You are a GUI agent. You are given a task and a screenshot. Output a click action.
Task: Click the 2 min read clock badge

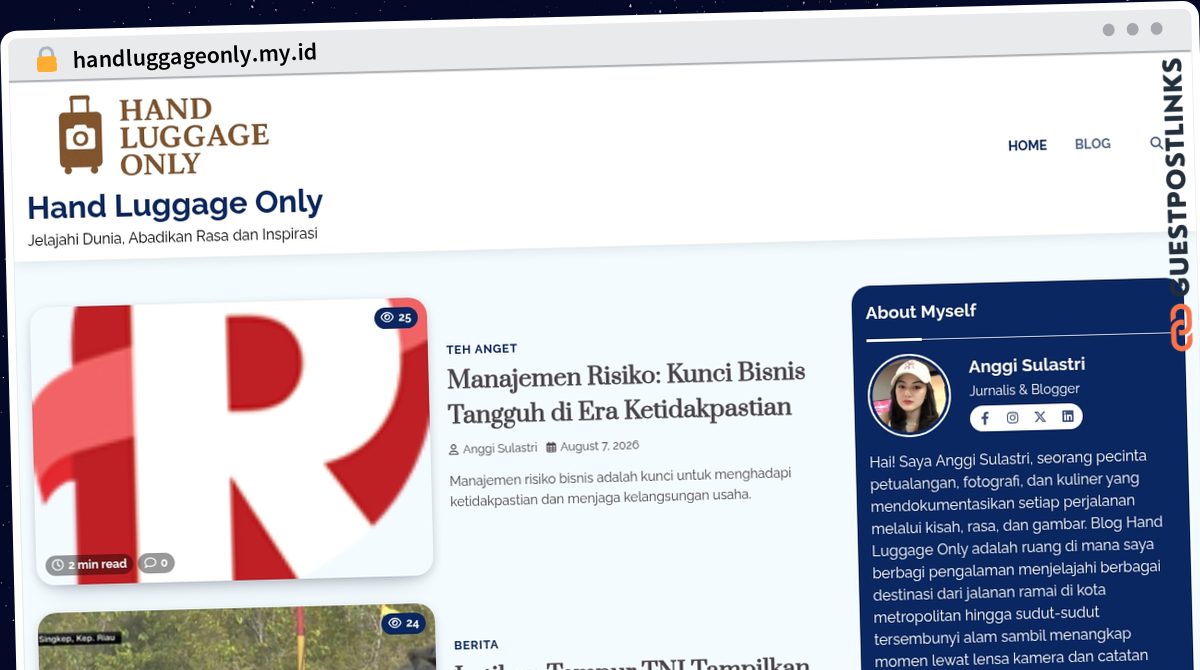(89, 565)
